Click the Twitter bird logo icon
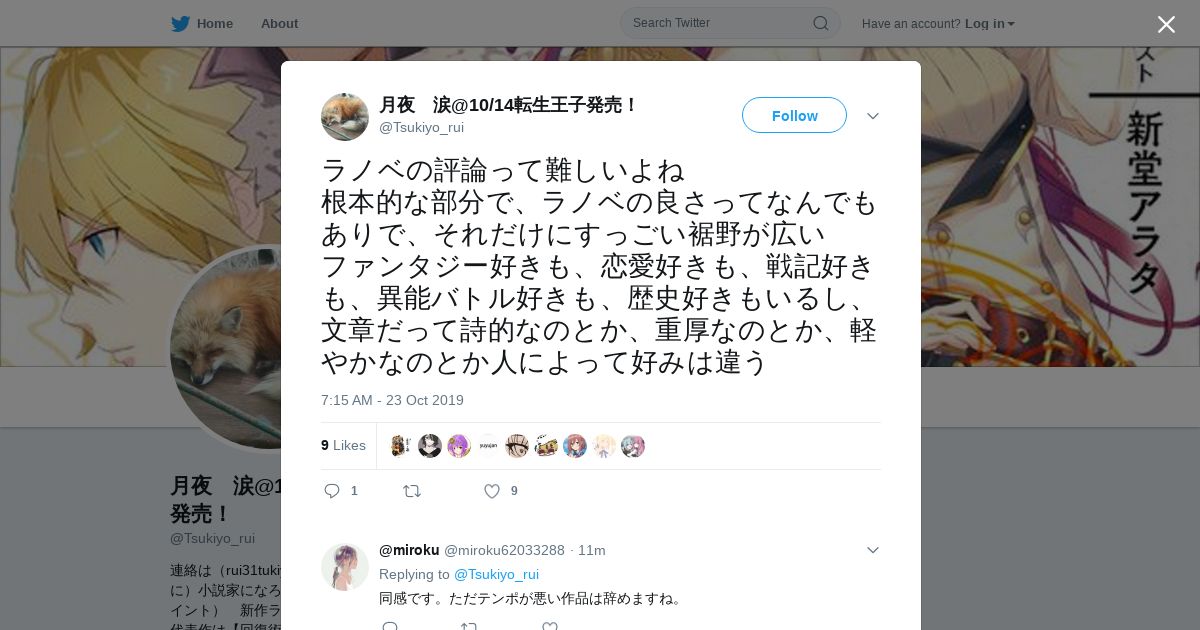 pyautogui.click(x=180, y=24)
